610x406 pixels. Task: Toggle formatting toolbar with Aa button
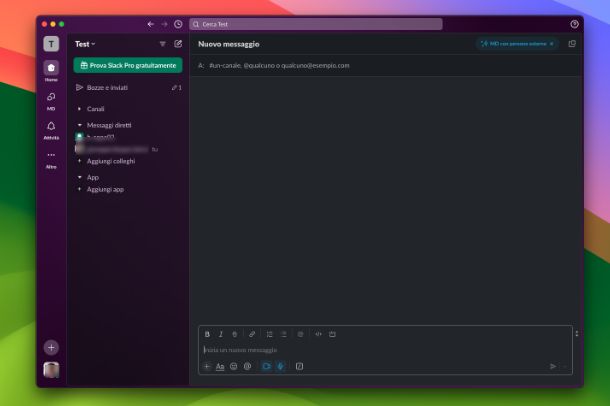click(220, 366)
